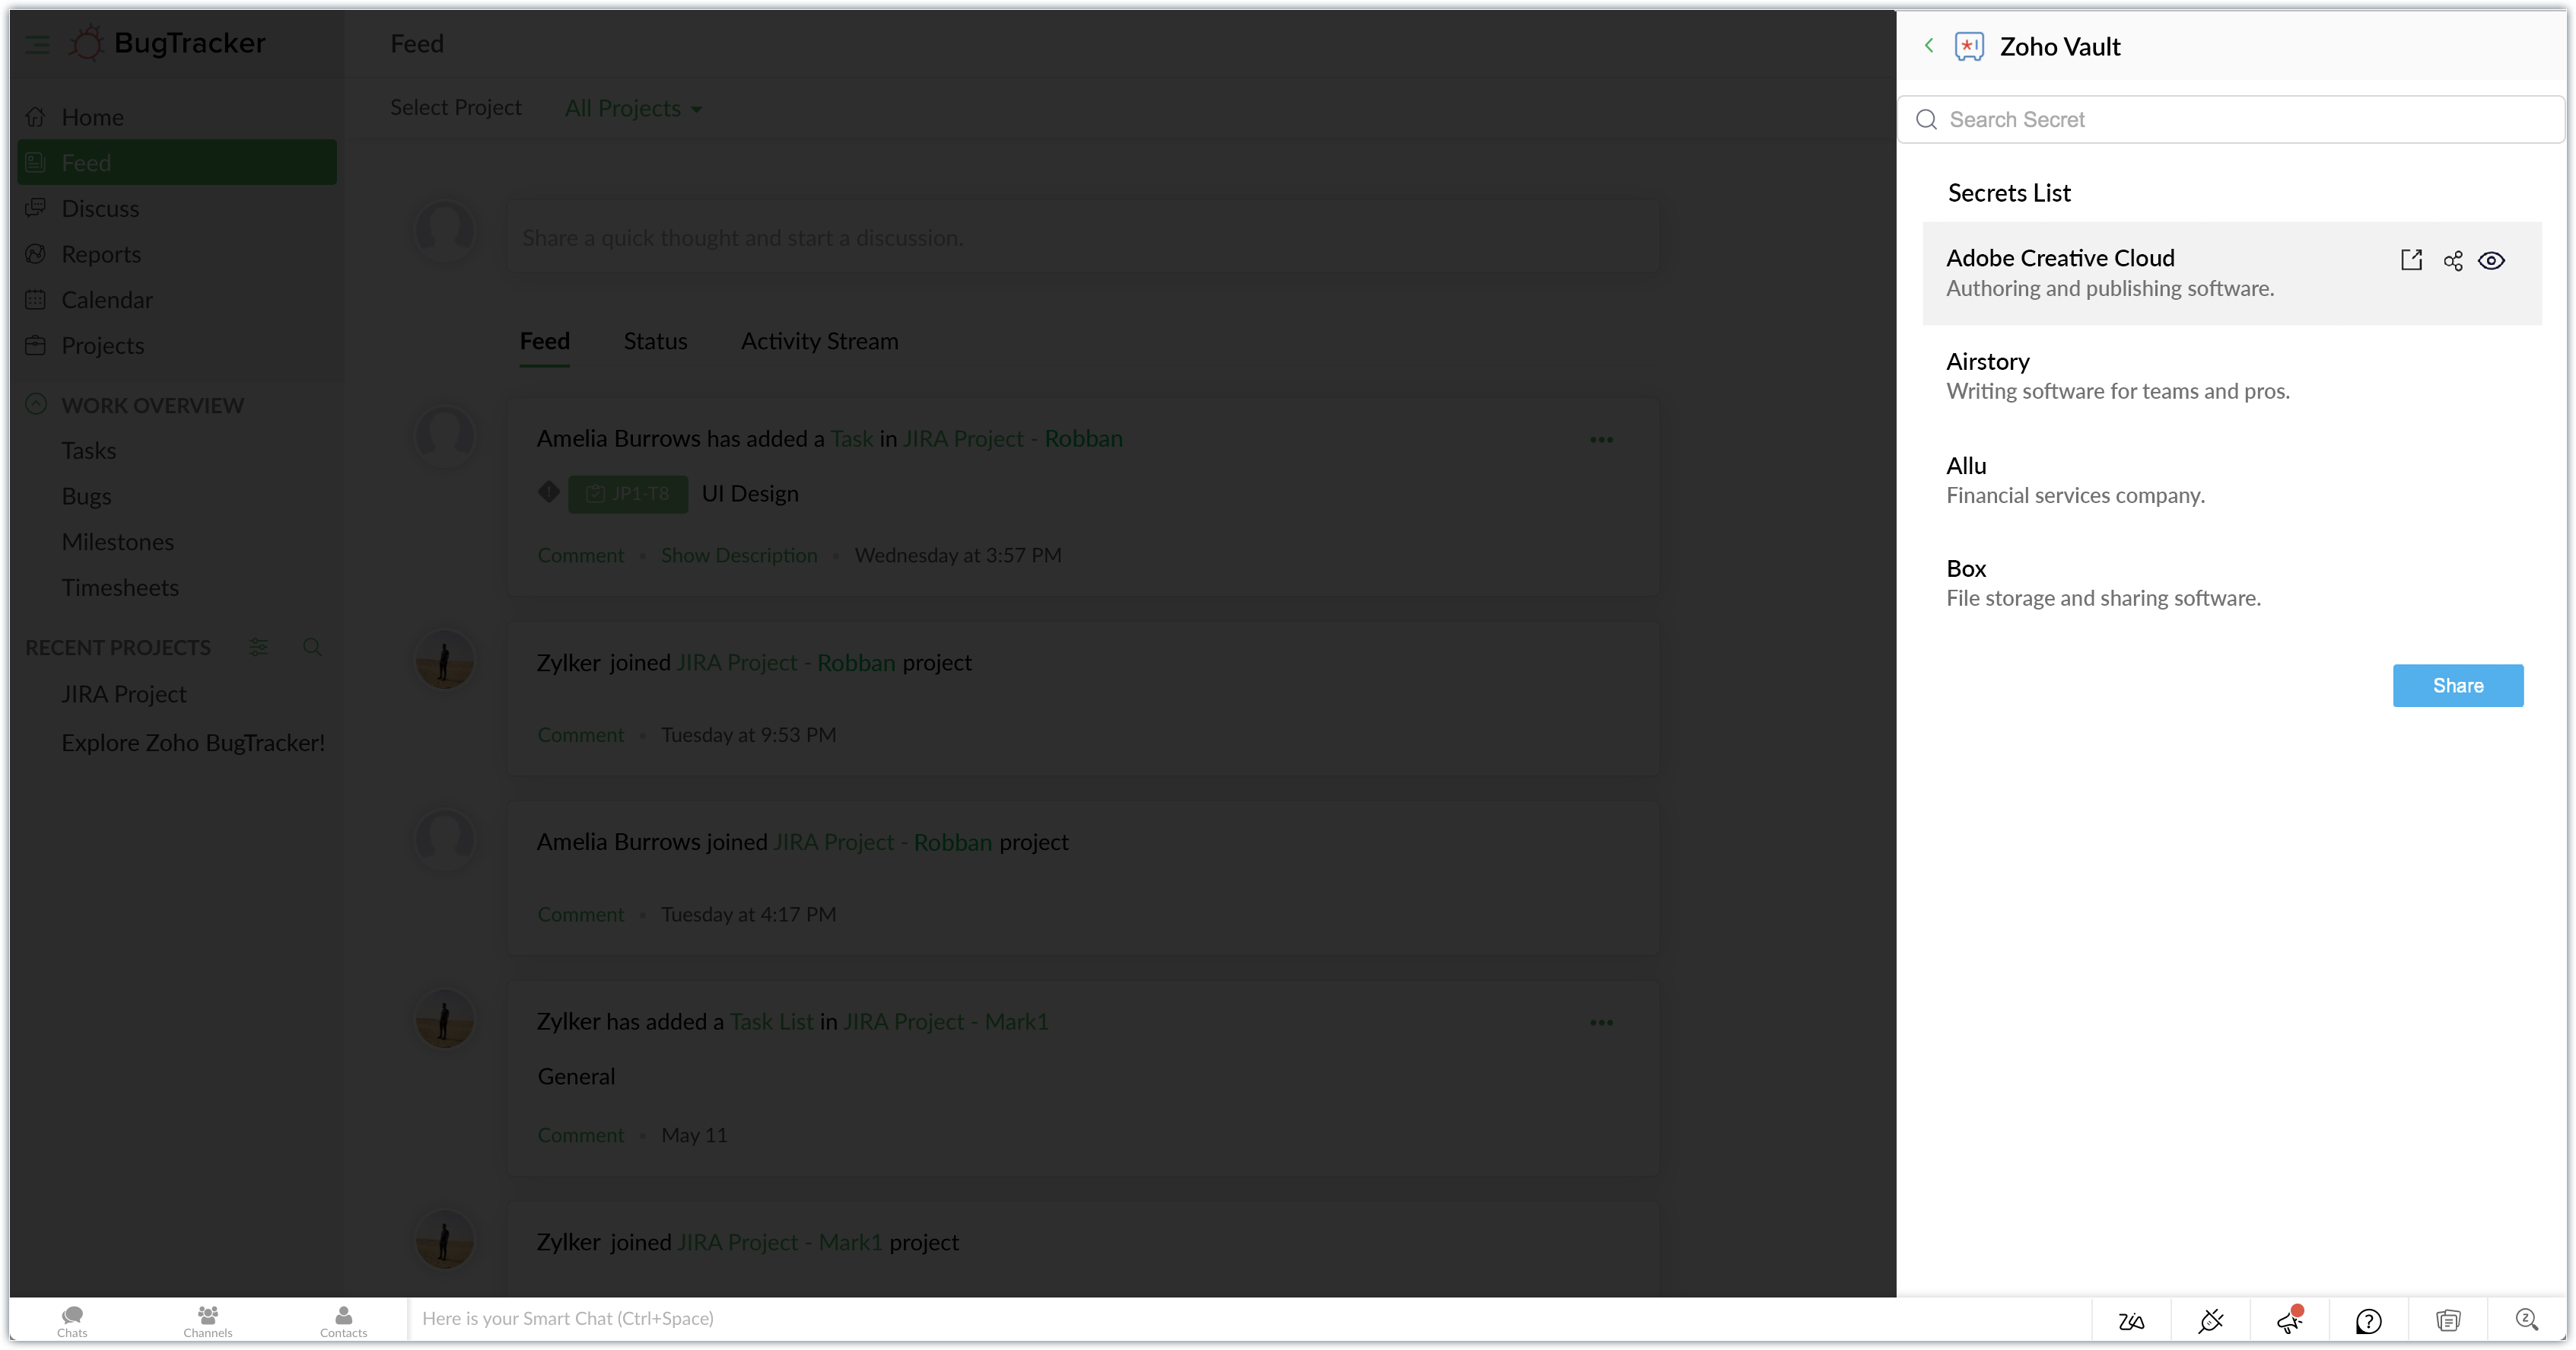The width and height of the screenshot is (2576, 1350).
Task: Click in the Search Secret field
Action: point(2230,120)
